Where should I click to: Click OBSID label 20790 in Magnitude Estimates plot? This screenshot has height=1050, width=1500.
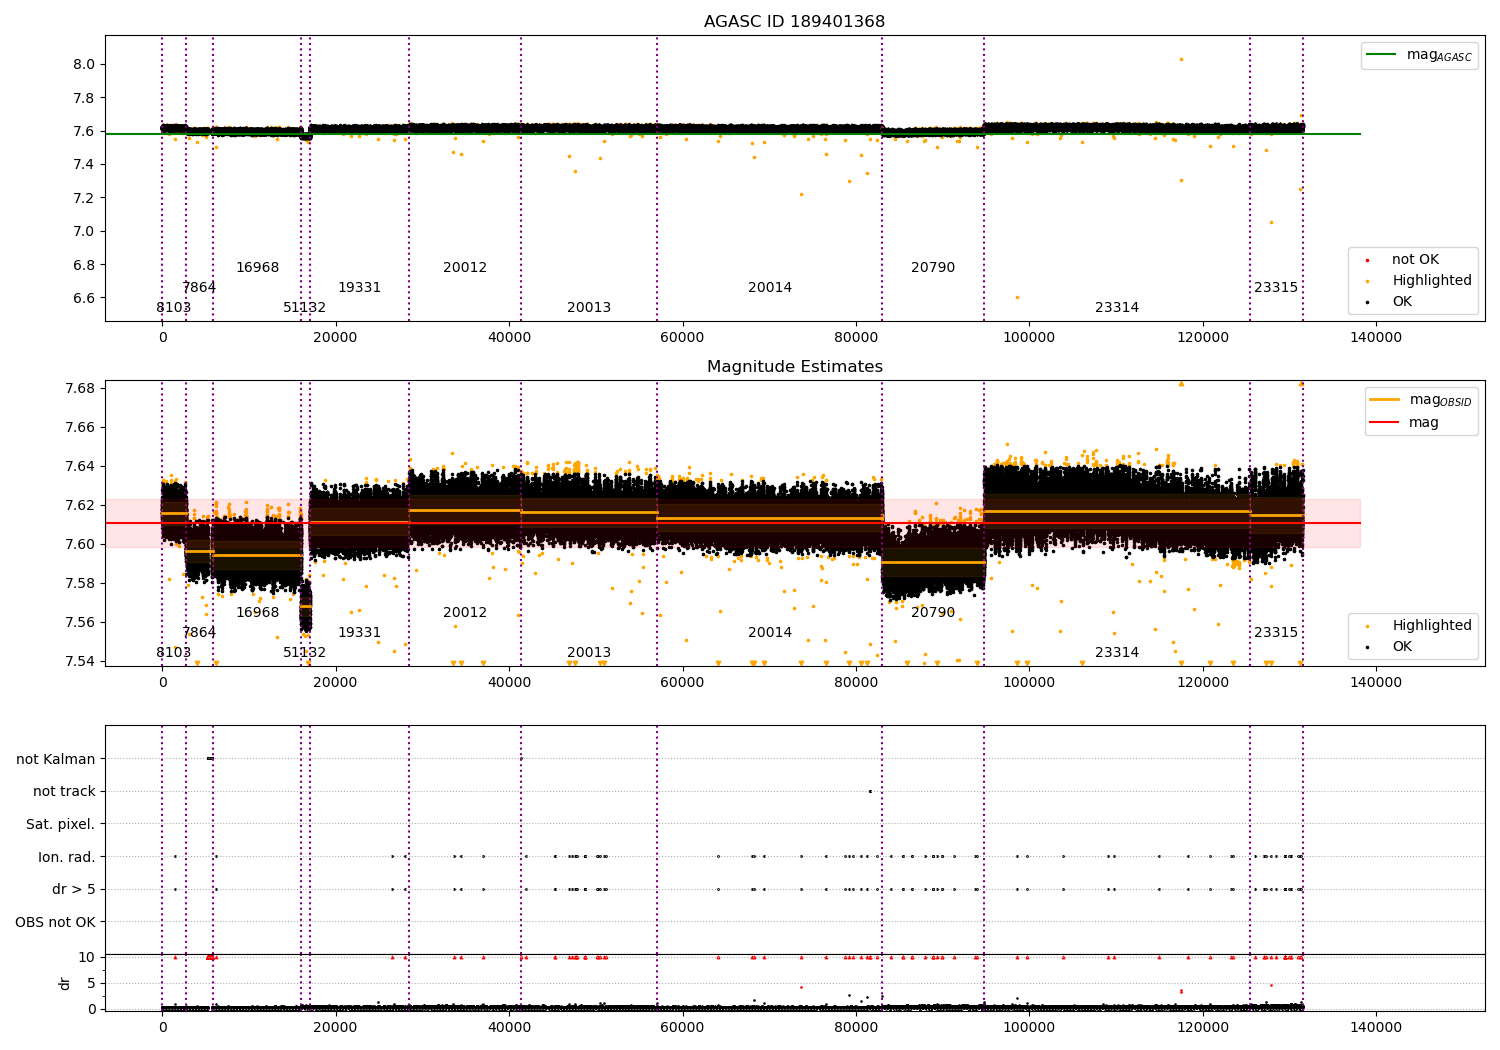pyautogui.click(x=933, y=613)
